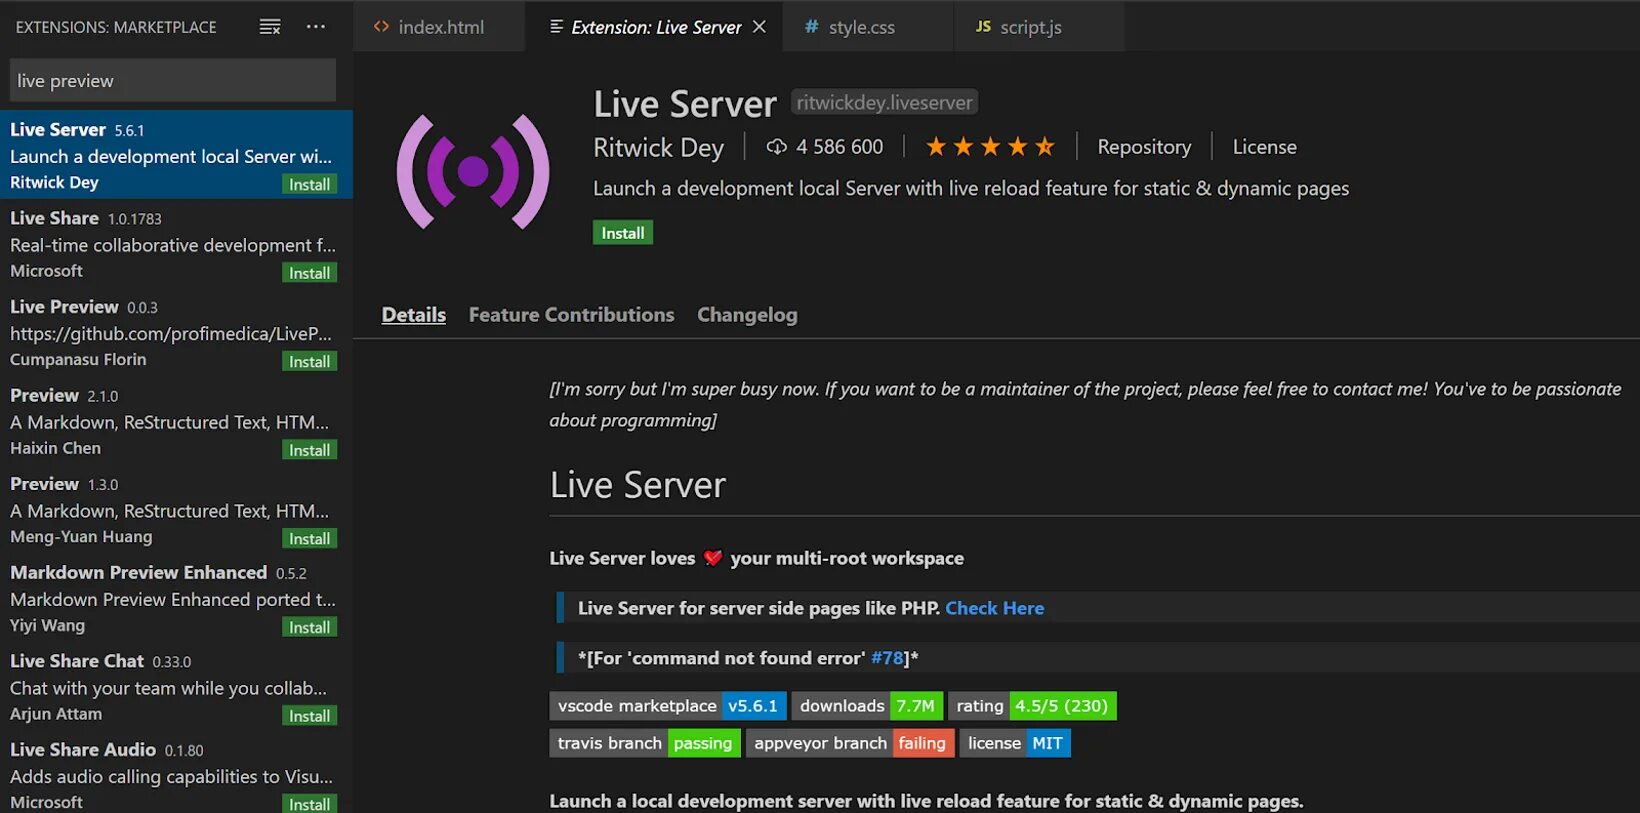Screen dimensions: 1640x813
Task: Click the license MIT badge
Action: [x=1015, y=743]
